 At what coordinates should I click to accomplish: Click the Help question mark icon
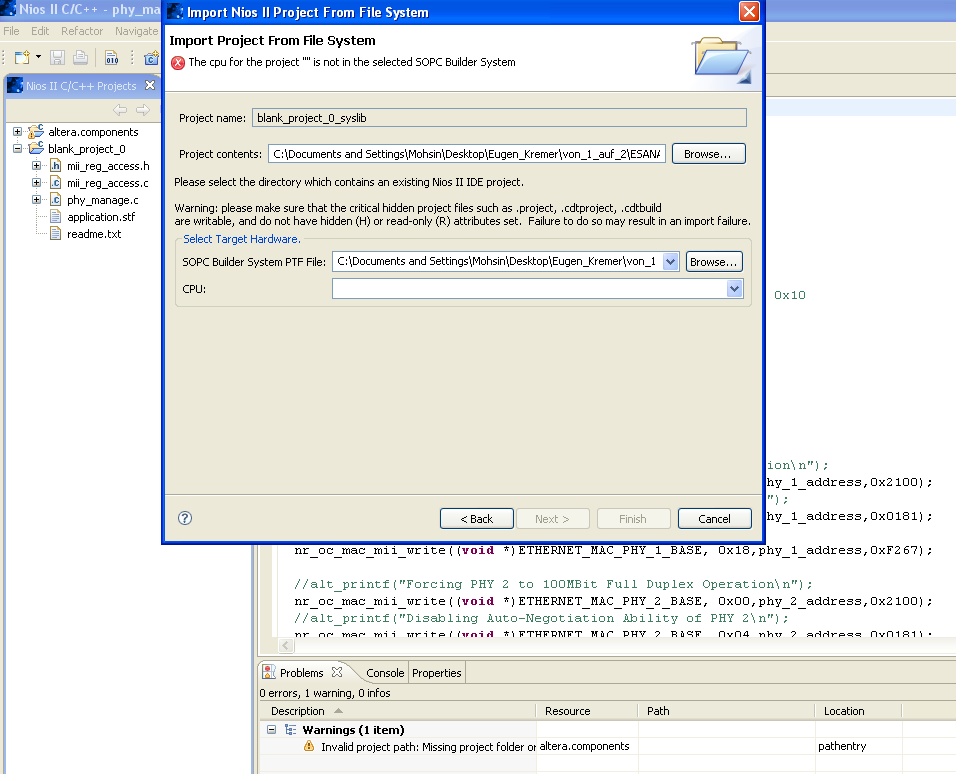(185, 519)
